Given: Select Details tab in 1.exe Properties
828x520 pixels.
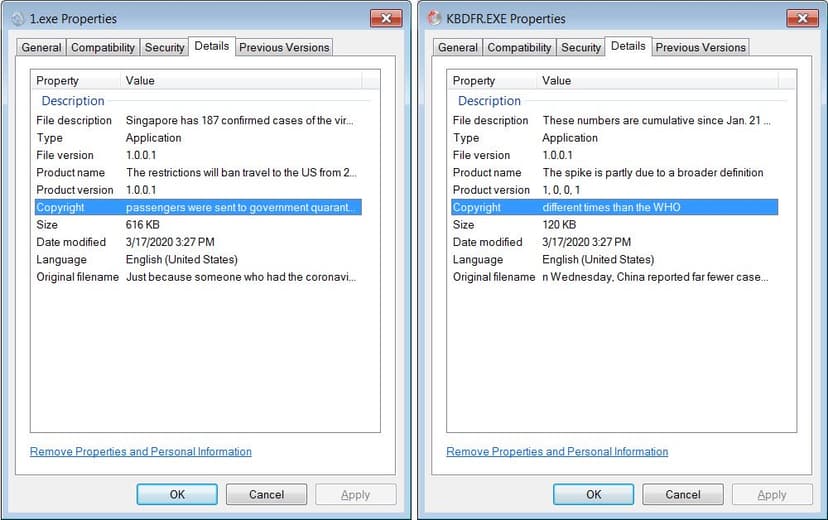Looking at the screenshot, I should coord(212,46).
